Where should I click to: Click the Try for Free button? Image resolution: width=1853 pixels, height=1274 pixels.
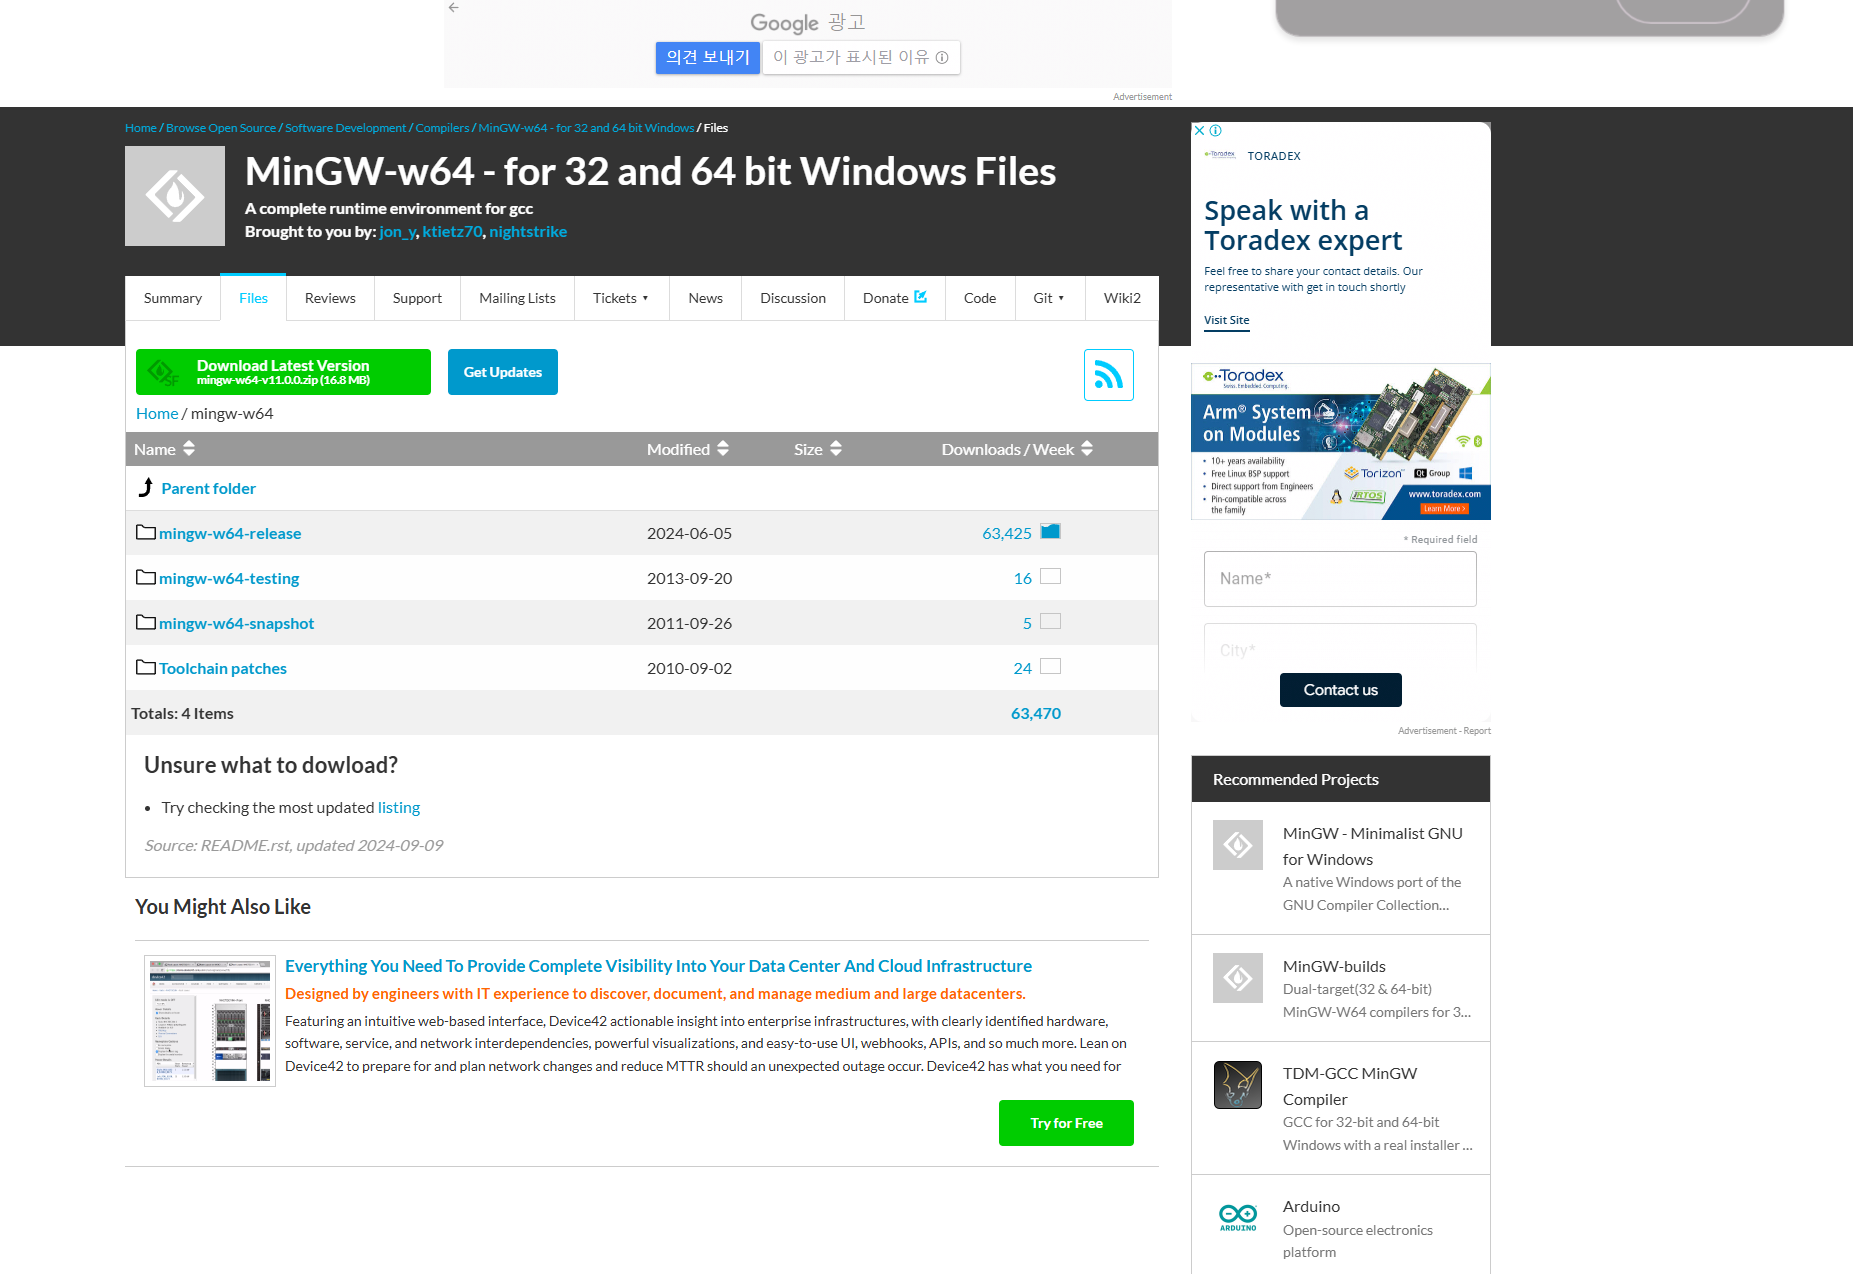click(x=1066, y=1123)
